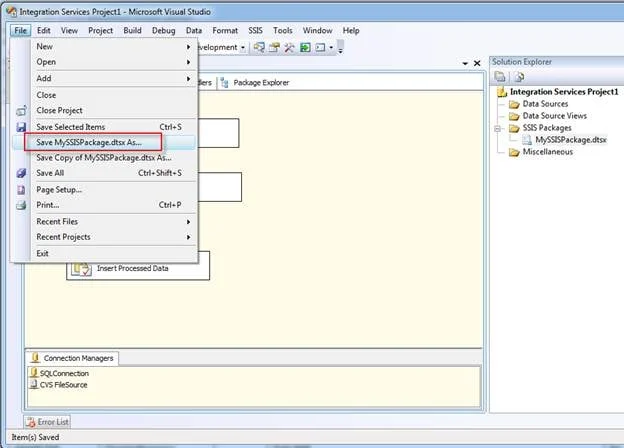The height and width of the screenshot is (448, 624).
Task: Open the arrow beside the Command Window icon
Action: [x=331, y=47]
